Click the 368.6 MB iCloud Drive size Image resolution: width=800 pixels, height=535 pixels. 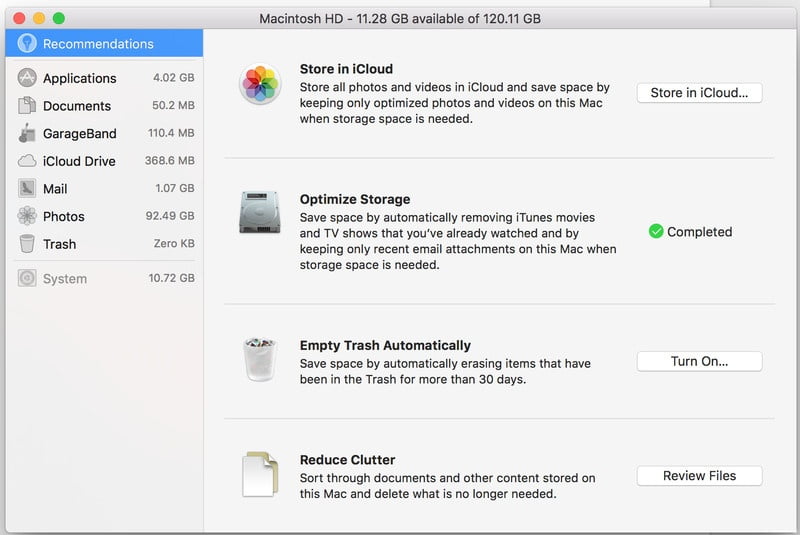(169, 160)
